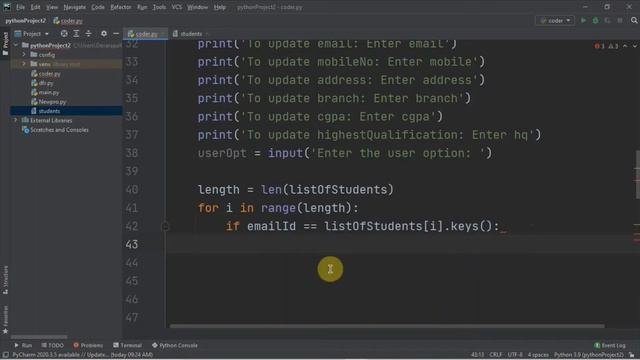This screenshot has height=360, width=640.
Task: Open the Project view selector dropdown
Action: [x=32, y=33]
